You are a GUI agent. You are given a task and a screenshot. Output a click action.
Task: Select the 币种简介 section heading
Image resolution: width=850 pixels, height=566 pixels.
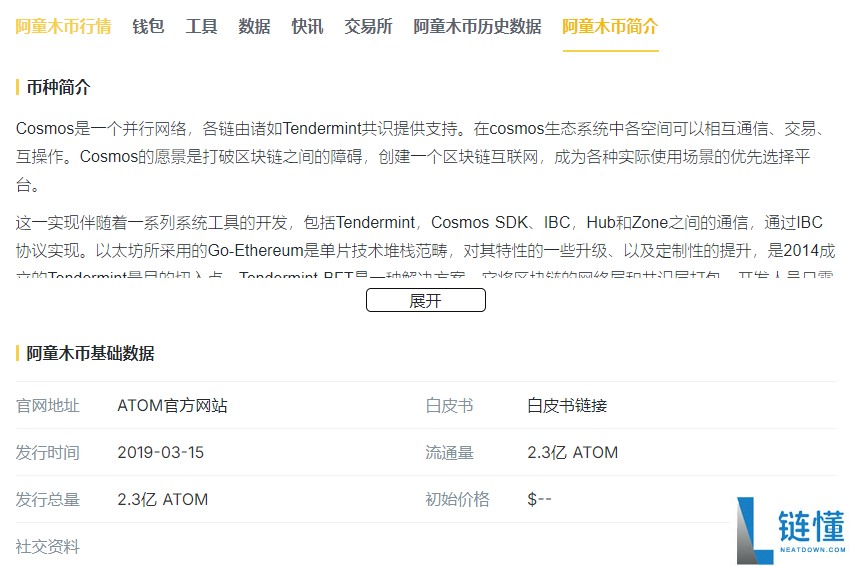click(x=58, y=87)
